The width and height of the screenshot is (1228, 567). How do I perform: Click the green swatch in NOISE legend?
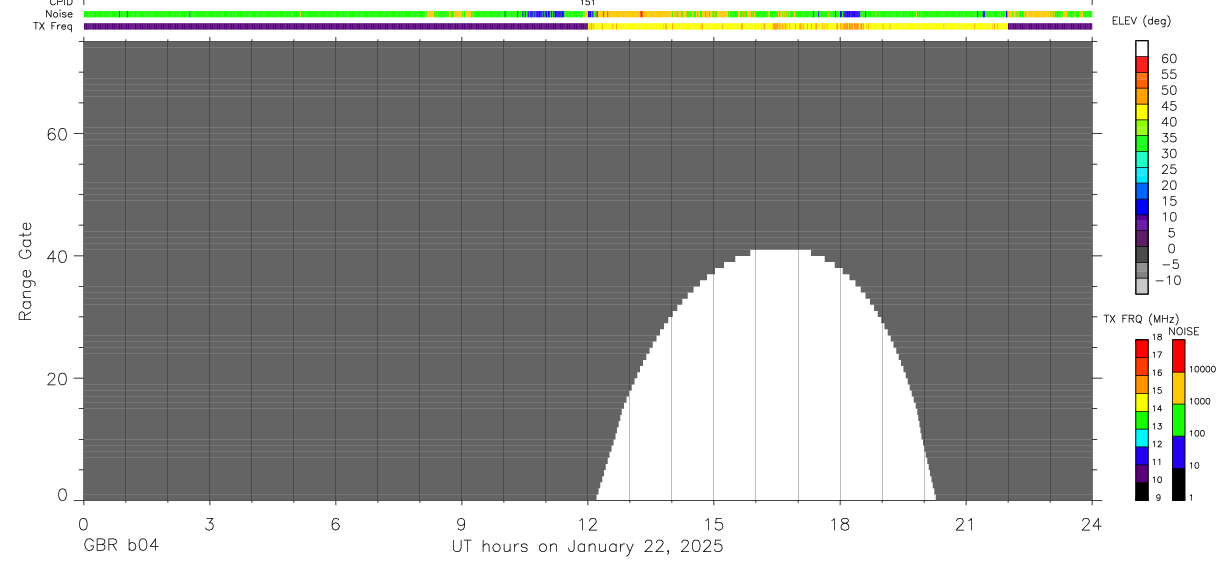coord(1178,420)
